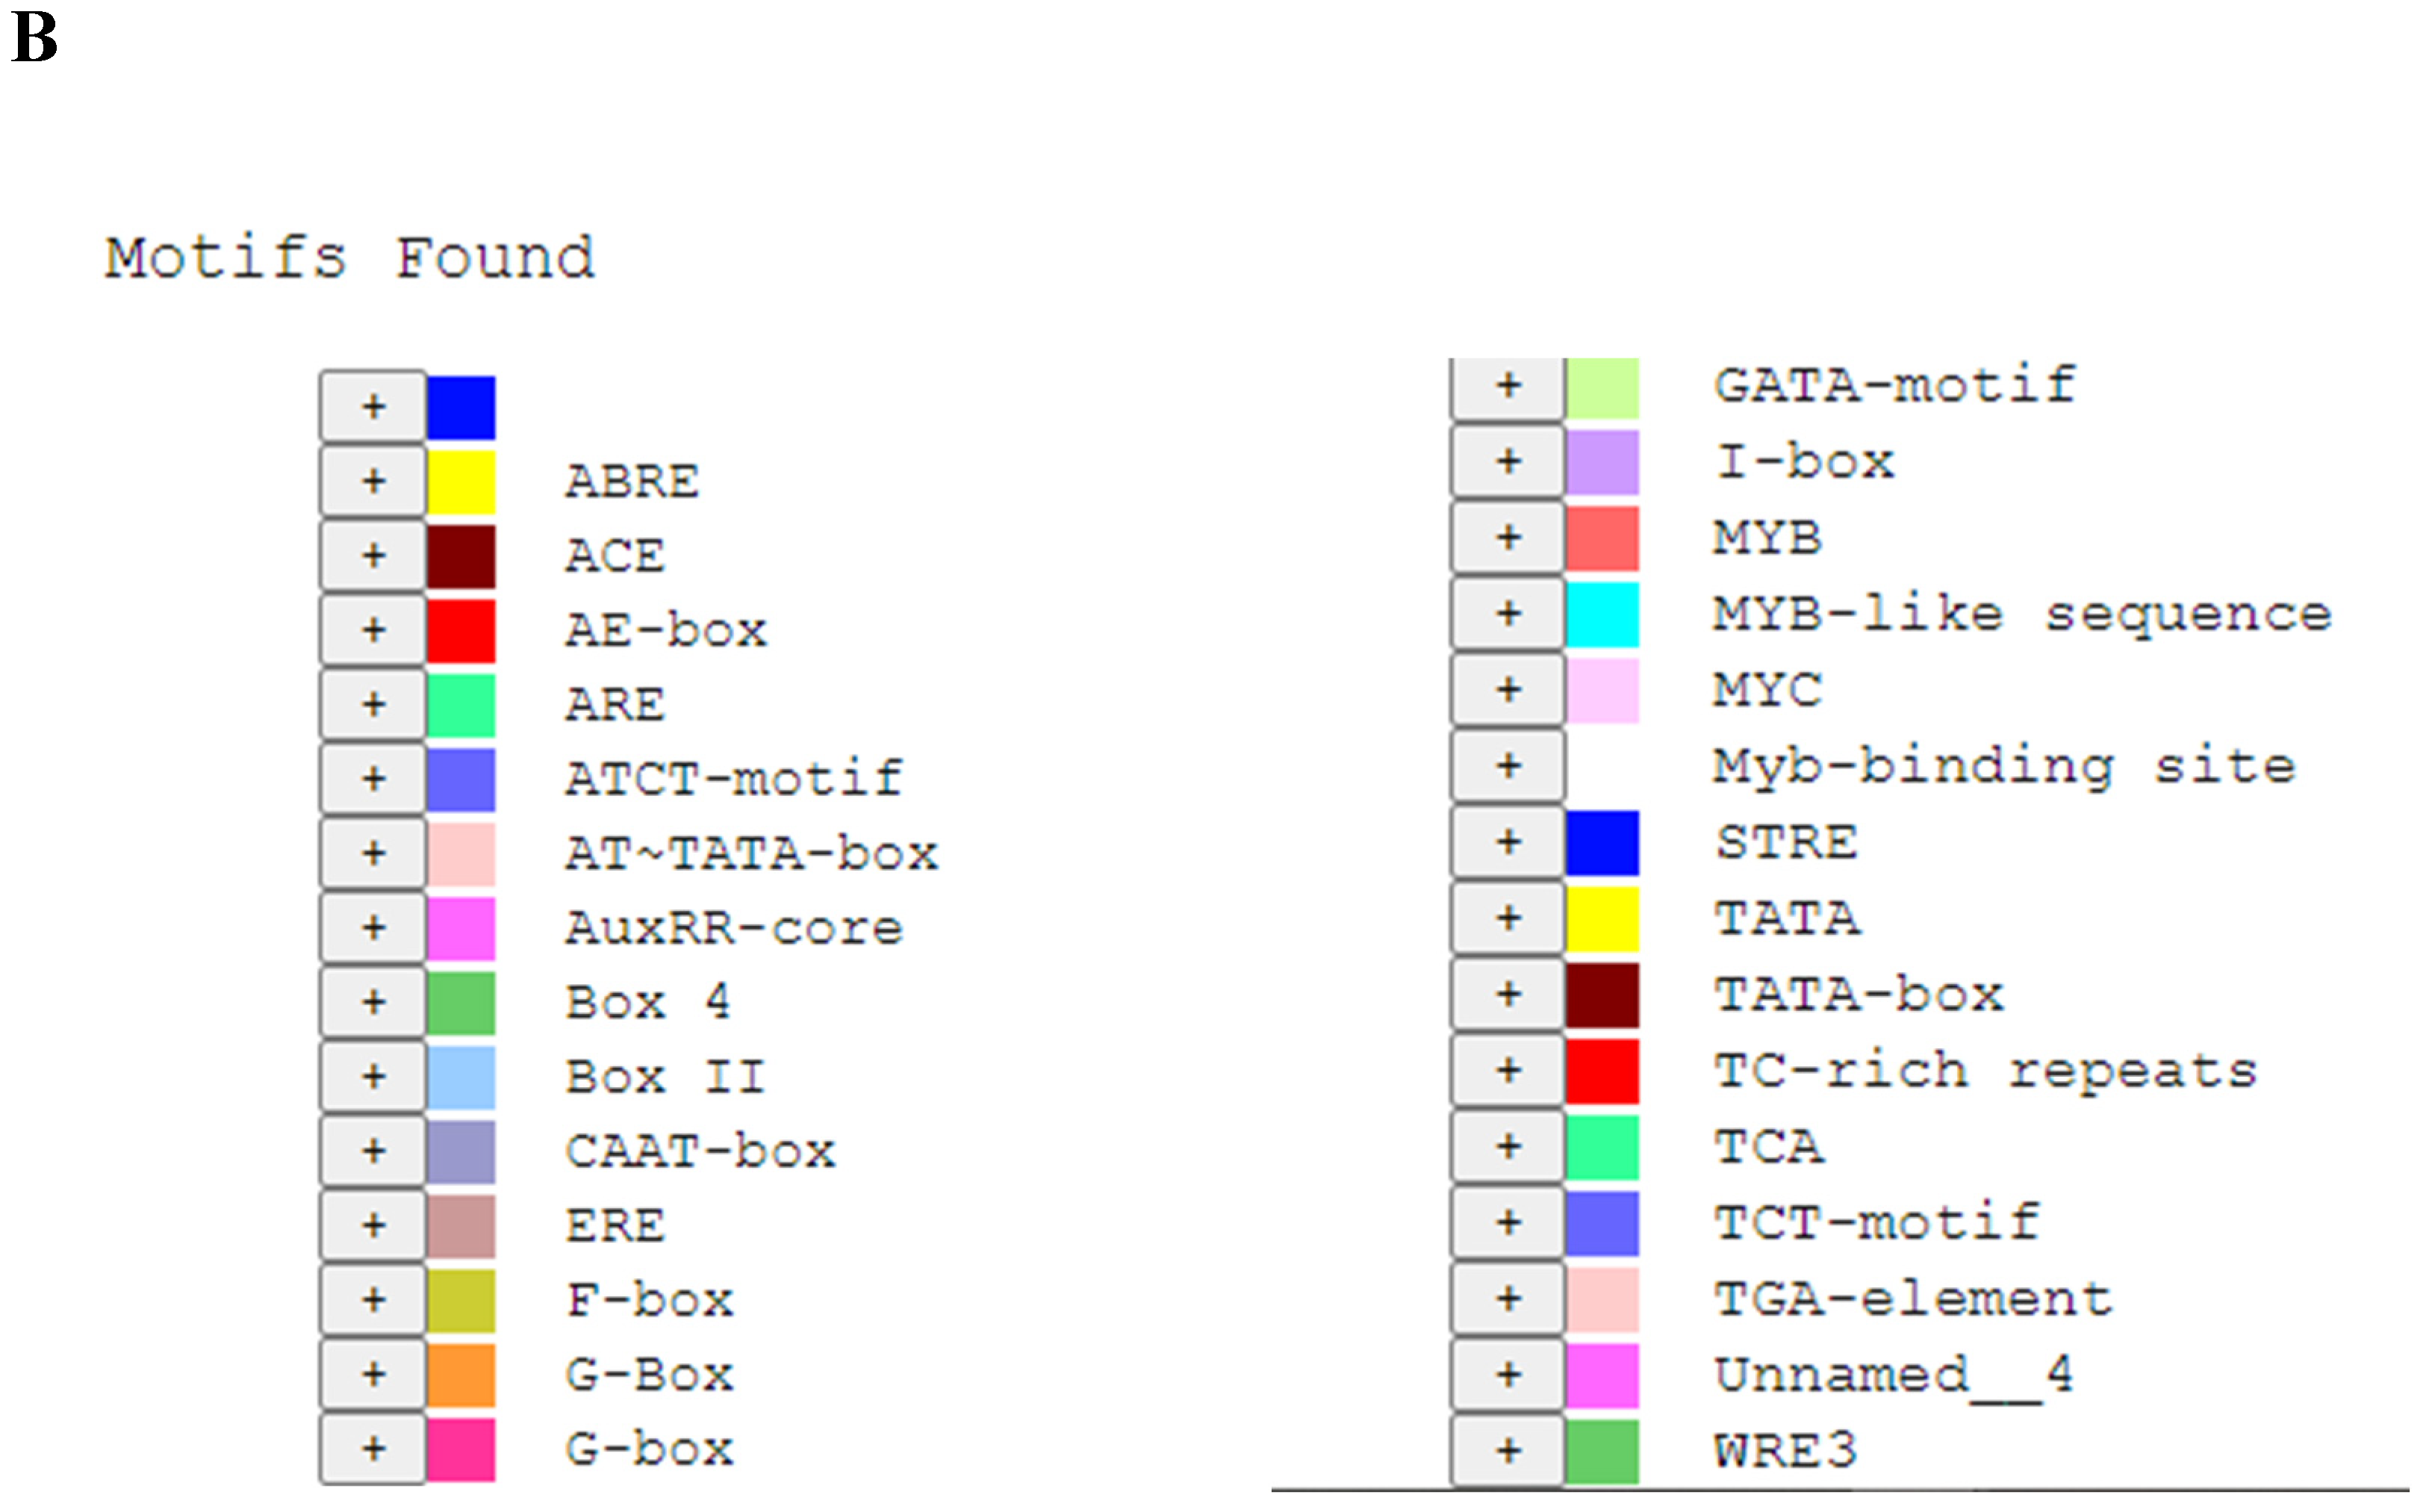The height and width of the screenshot is (1512, 2426).
Task: Expand the ABRE motif with plus button
Action: click(x=373, y=481)
